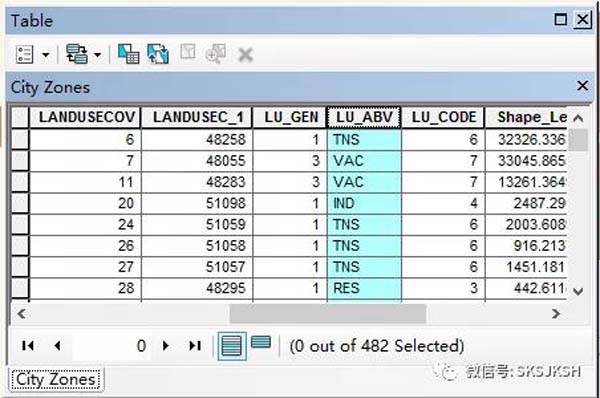Select the LU_GEN column header

point(290,117)
